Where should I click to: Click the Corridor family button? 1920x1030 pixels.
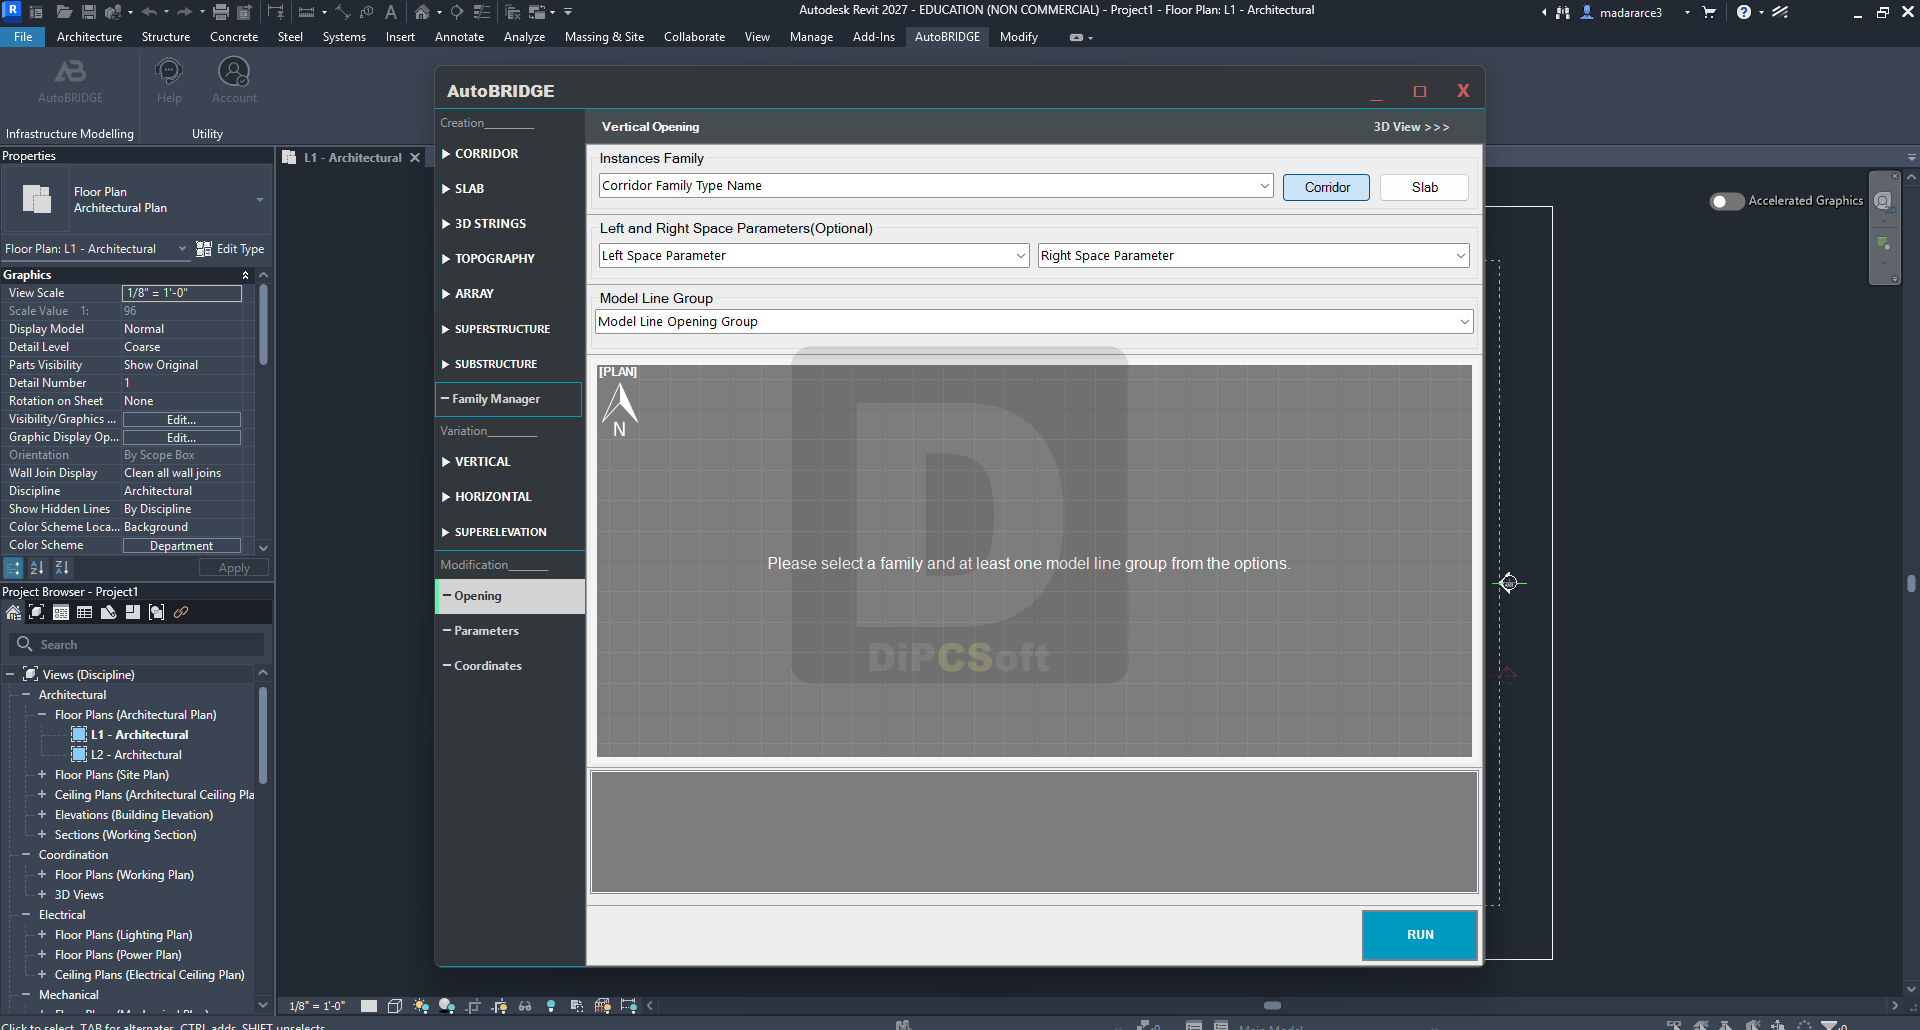(1327, 187)
